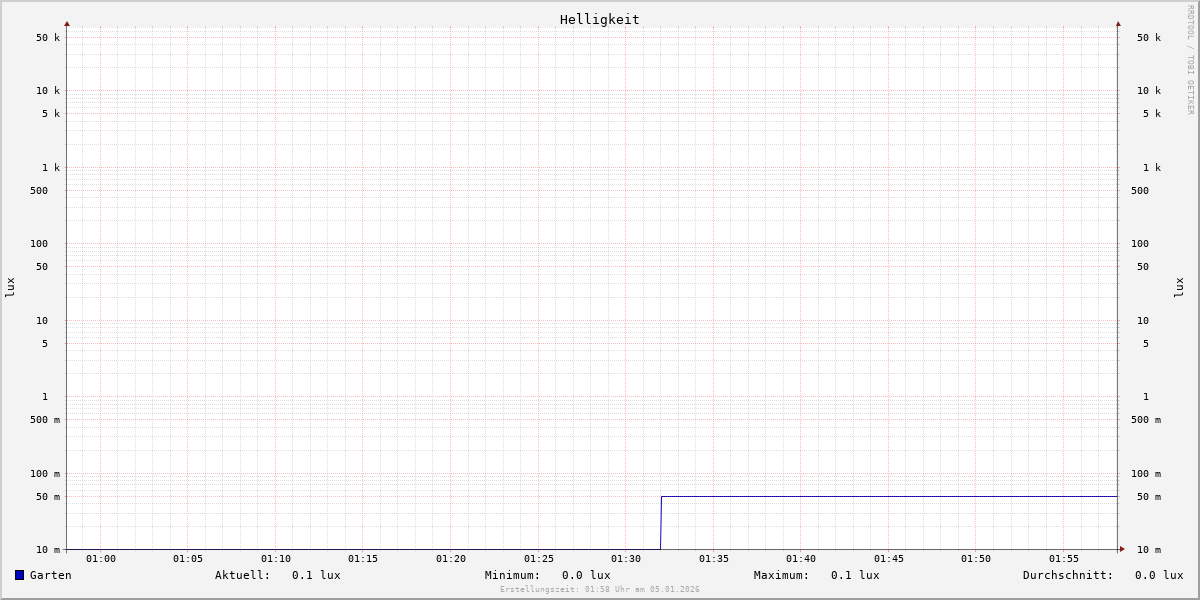Click the 01:45 time axis label

click(x=889, y=559)
